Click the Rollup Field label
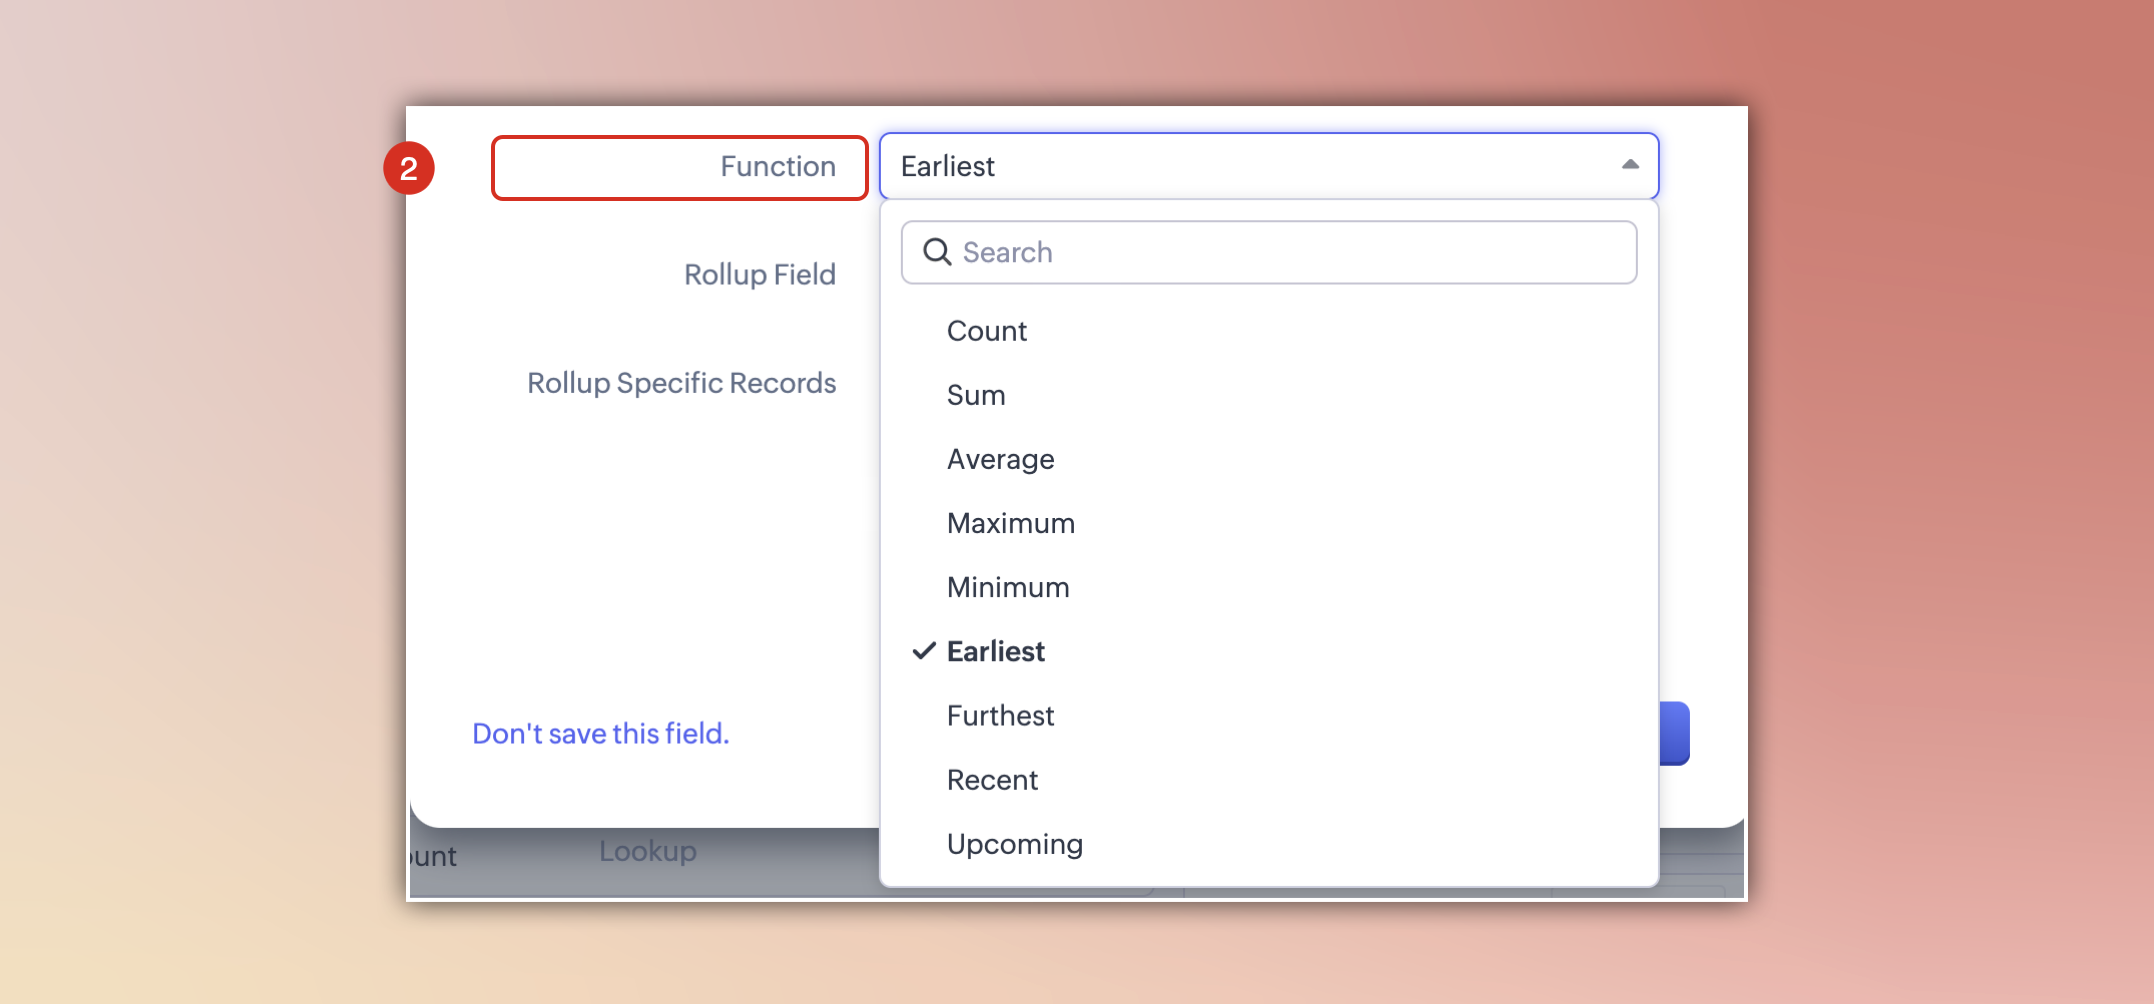 [x=759, y=274]
